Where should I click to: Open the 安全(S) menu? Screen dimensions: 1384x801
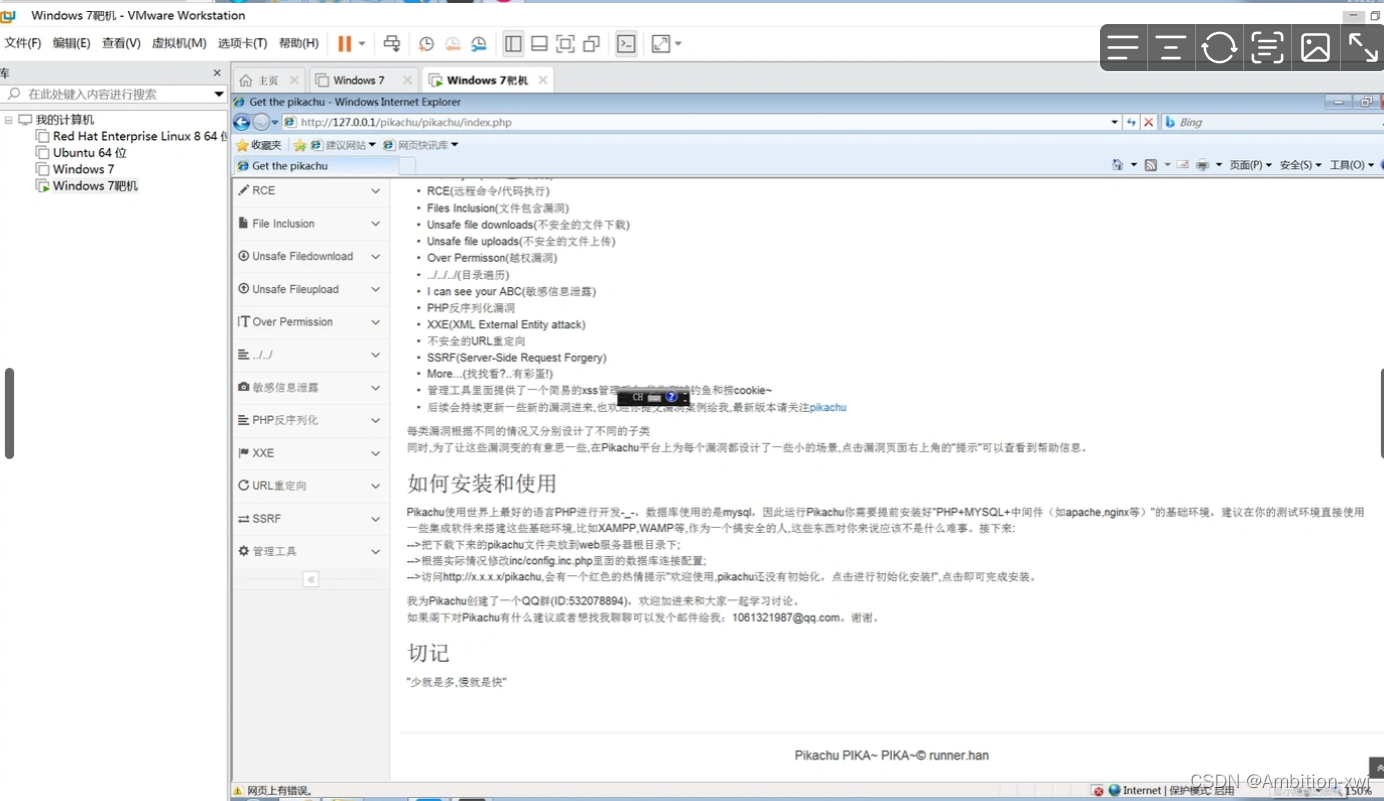tap(1301, 165)
